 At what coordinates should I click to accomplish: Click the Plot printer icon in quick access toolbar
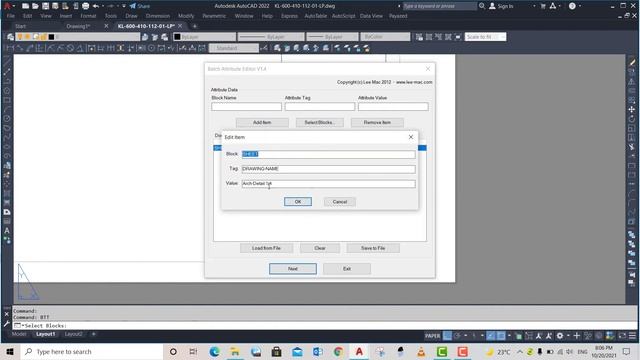point(85,6)
